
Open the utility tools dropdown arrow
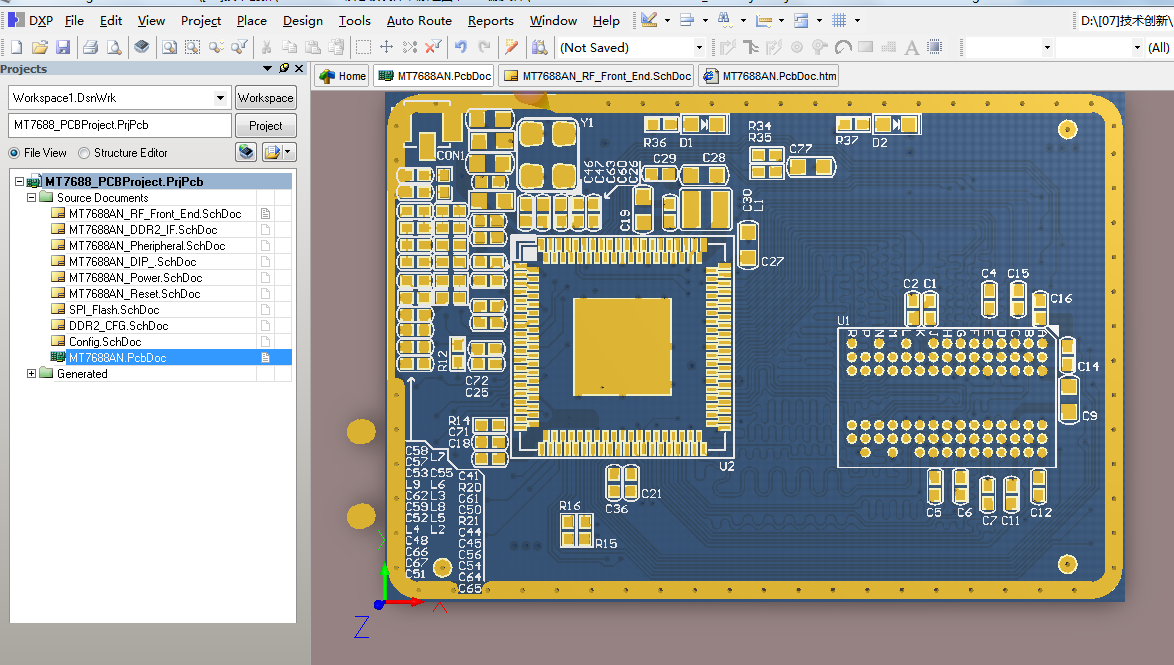coord(667,20)
